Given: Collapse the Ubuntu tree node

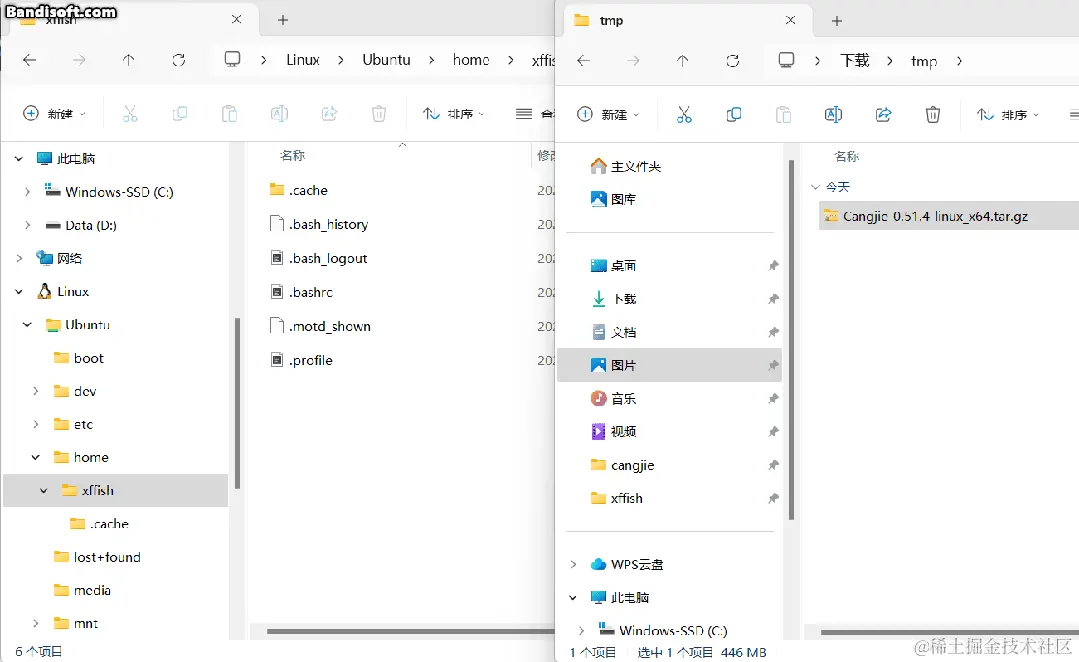Looking at the screenshot, I should [28, 325].
